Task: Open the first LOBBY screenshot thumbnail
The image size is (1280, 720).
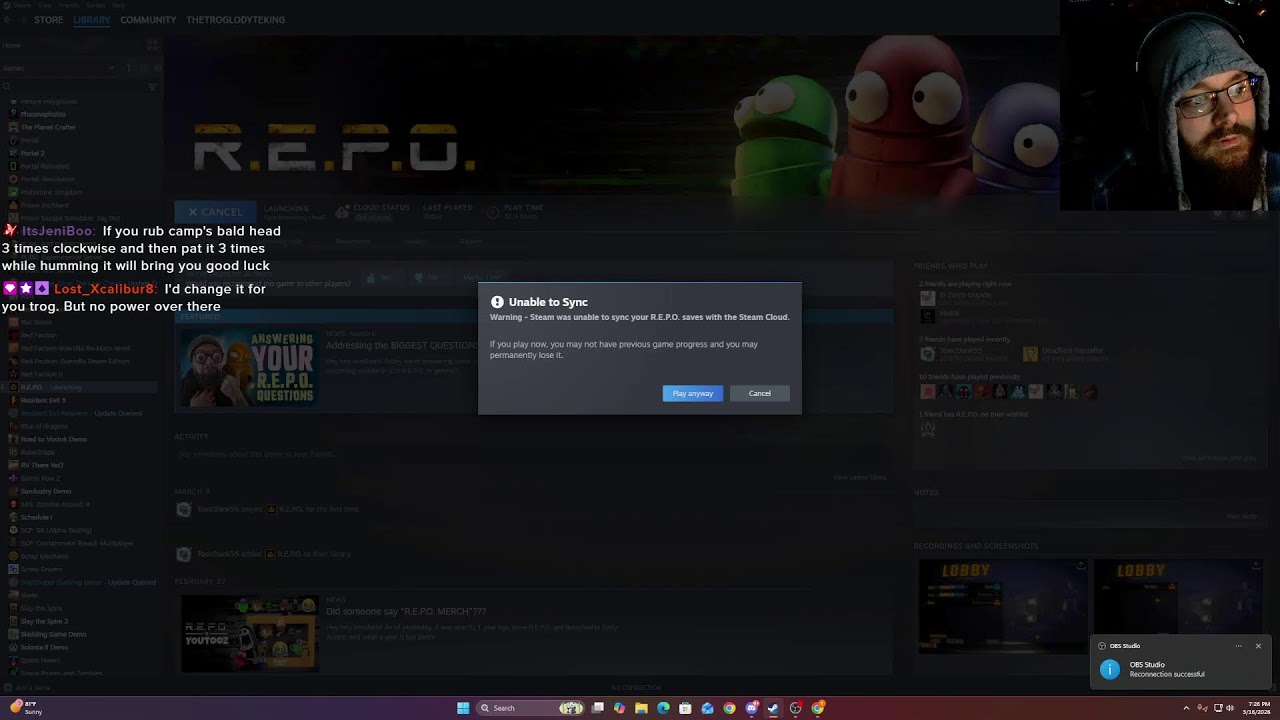Action: pyautogui.click(x=1003, y=605)
